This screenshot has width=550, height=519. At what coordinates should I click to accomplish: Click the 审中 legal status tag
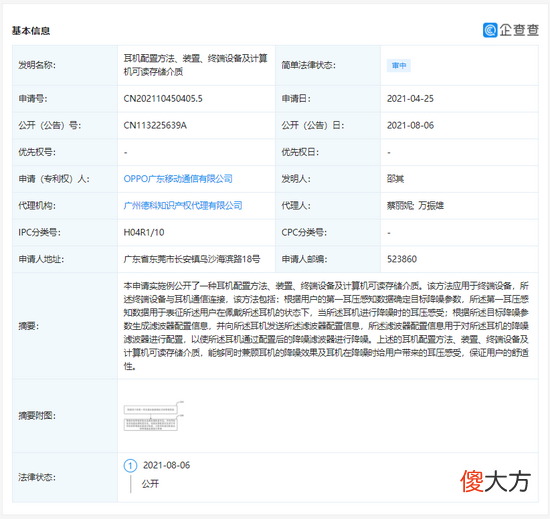pos(399,66)
